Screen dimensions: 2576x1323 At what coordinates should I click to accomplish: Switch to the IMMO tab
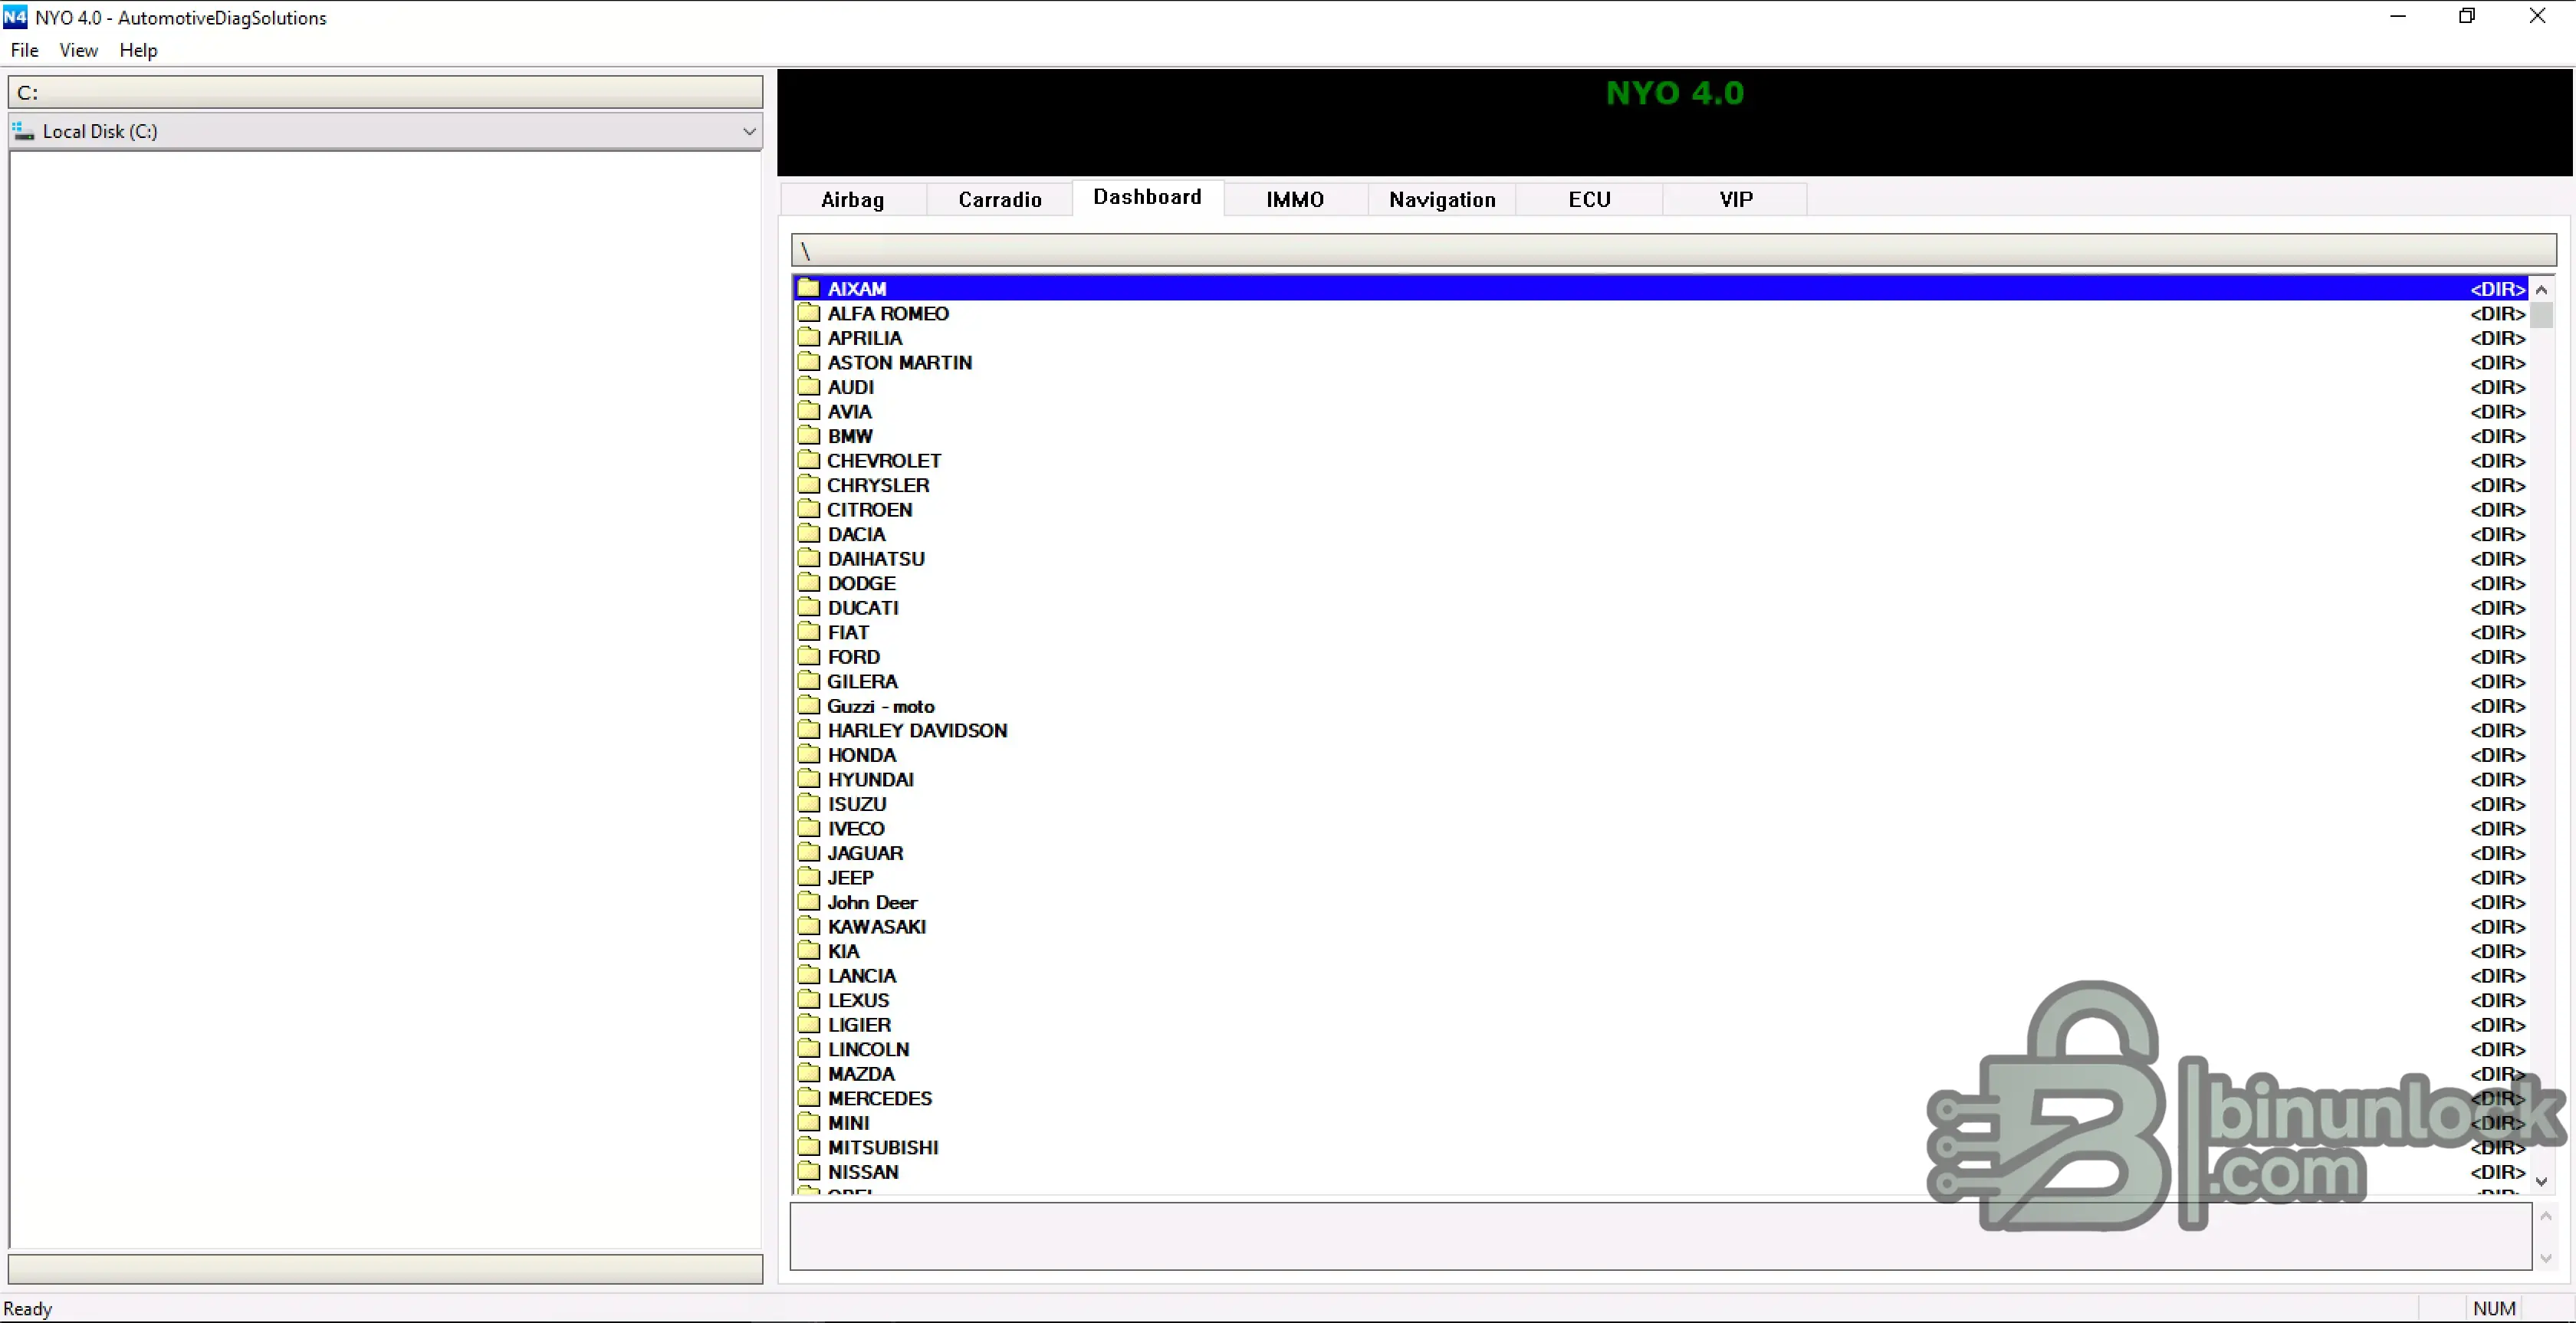point(1294,199)
